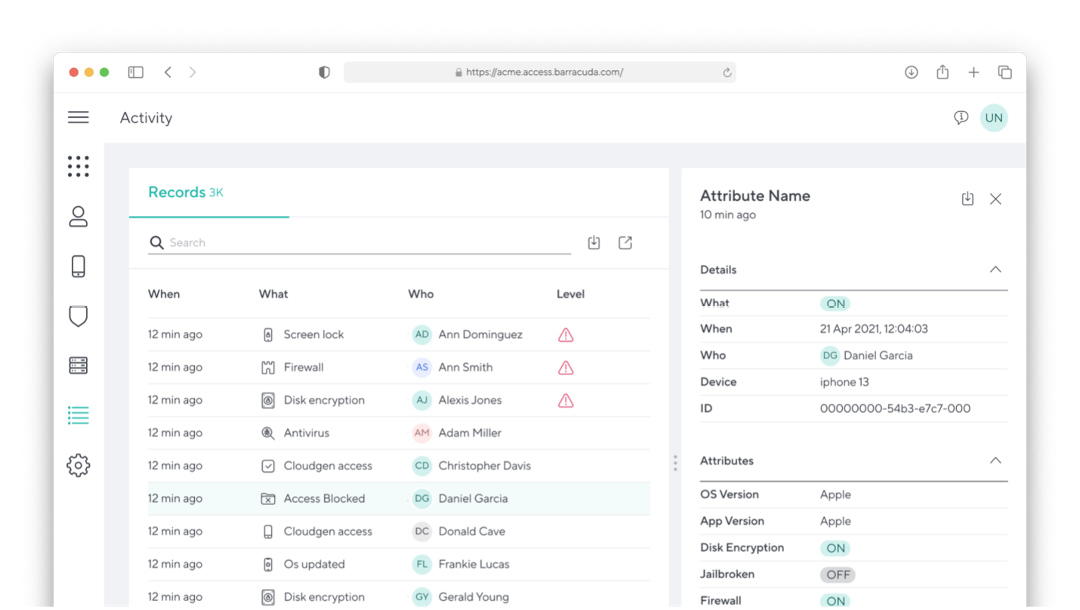Download records using icon beside search

point(594,243)
